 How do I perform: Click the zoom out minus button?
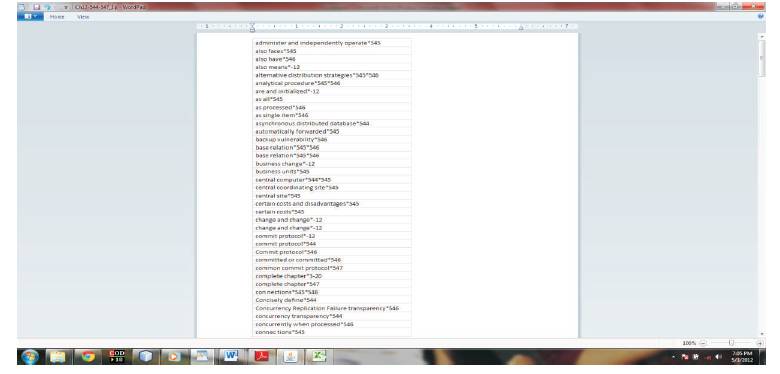(x=702, y=343)
